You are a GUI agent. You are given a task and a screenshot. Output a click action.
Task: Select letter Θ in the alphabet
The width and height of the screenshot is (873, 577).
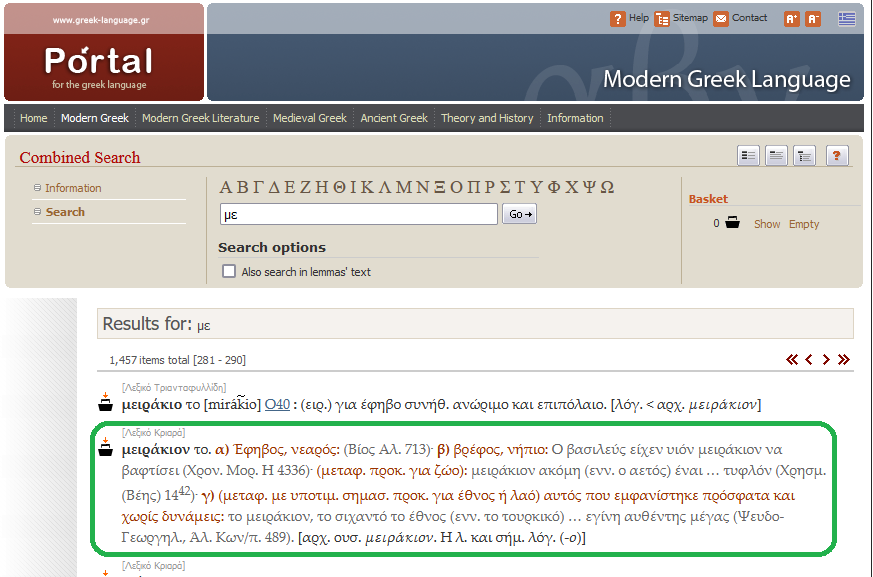[340, 187]
